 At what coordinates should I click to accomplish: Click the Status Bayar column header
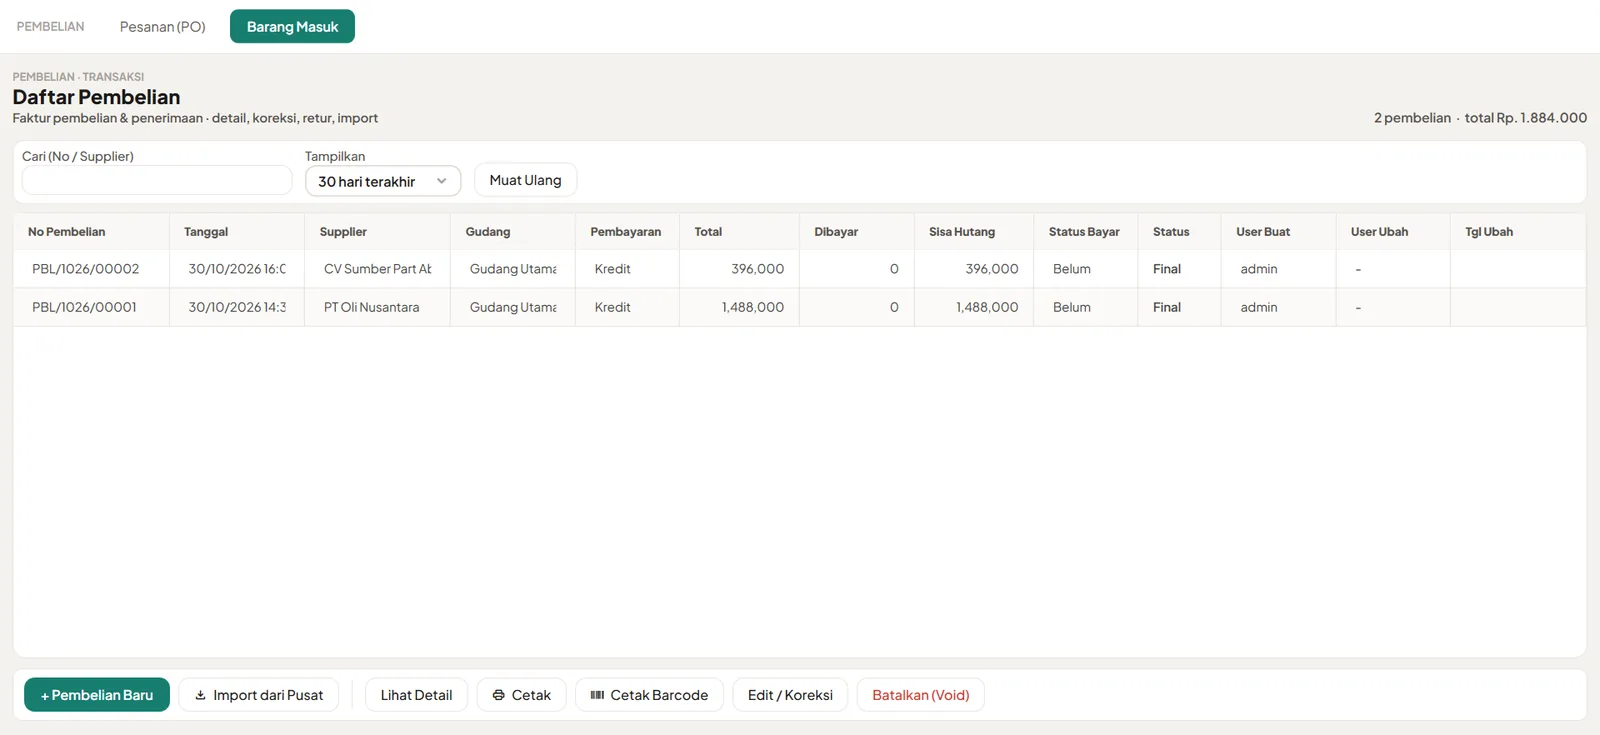tap(1085, 232)
